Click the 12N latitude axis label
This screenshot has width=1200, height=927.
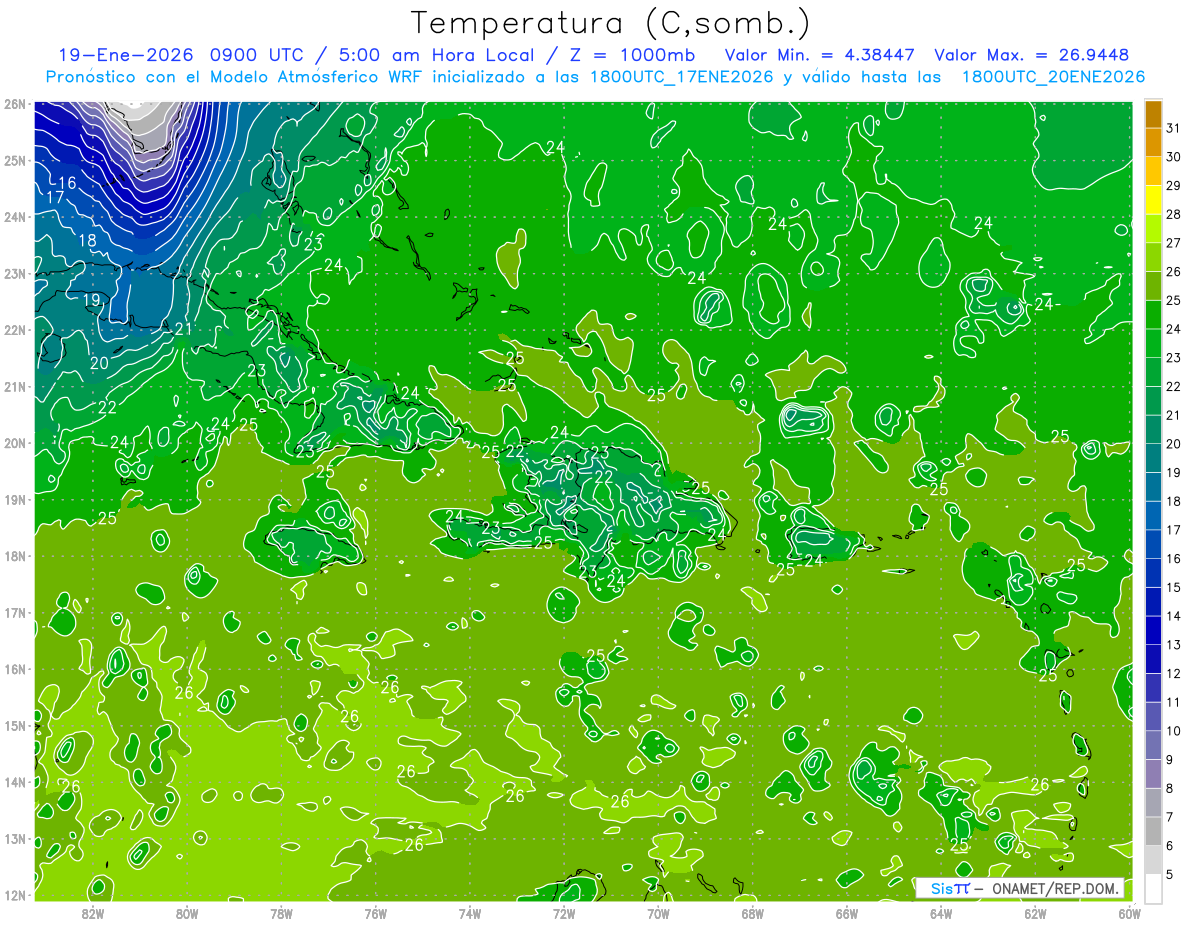[14, 895]
